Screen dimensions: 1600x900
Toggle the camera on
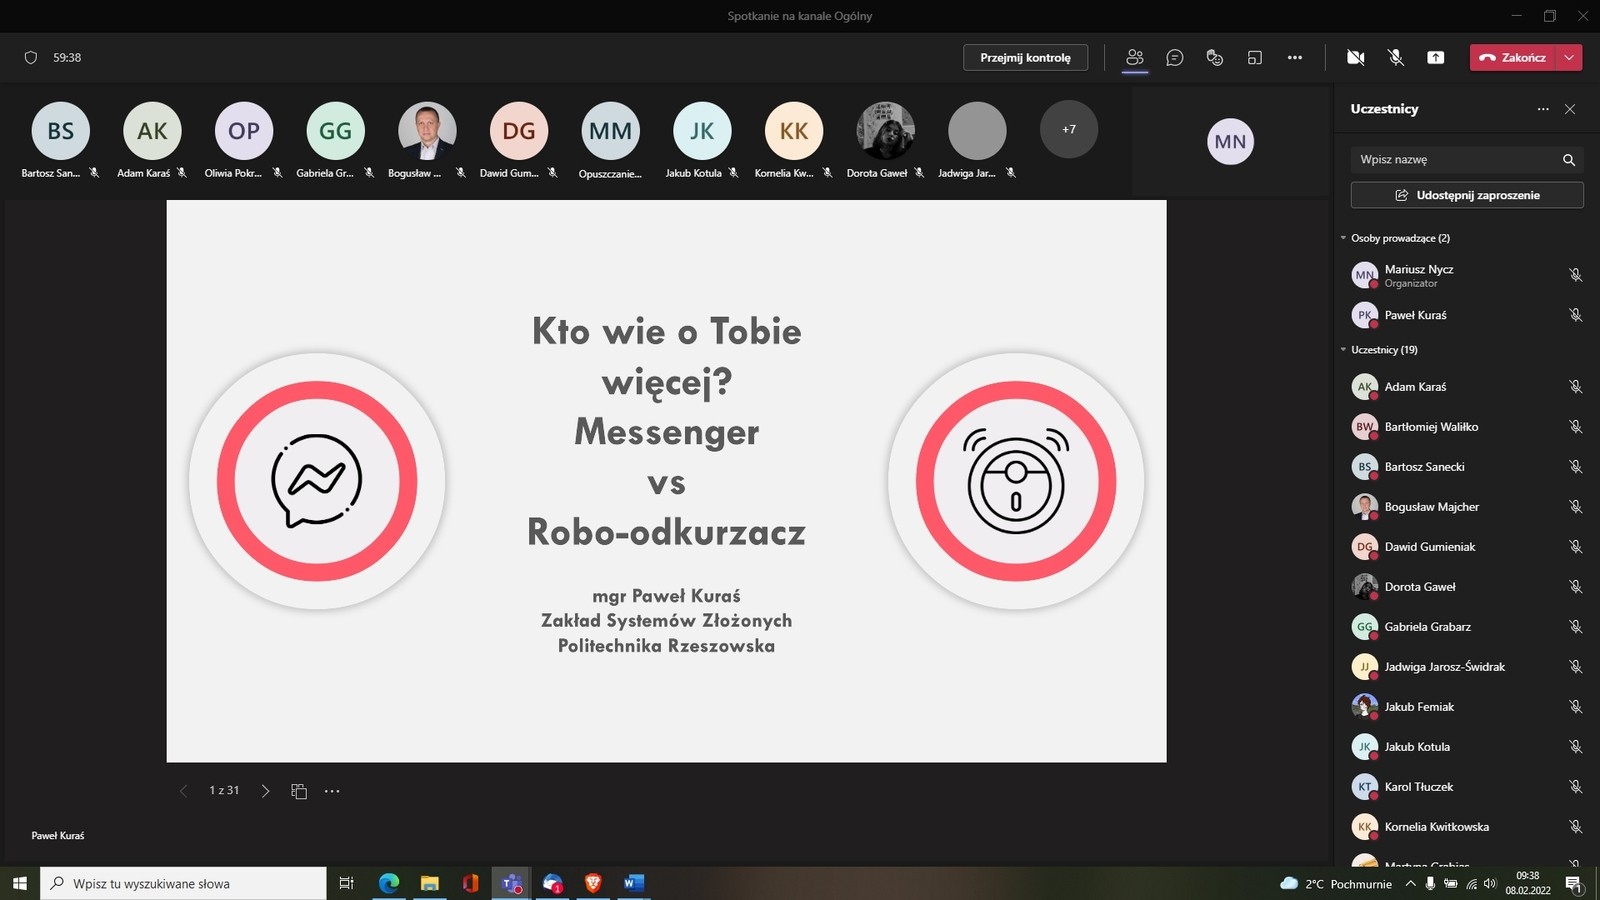pyautogui.click(x=1355, y=58)
